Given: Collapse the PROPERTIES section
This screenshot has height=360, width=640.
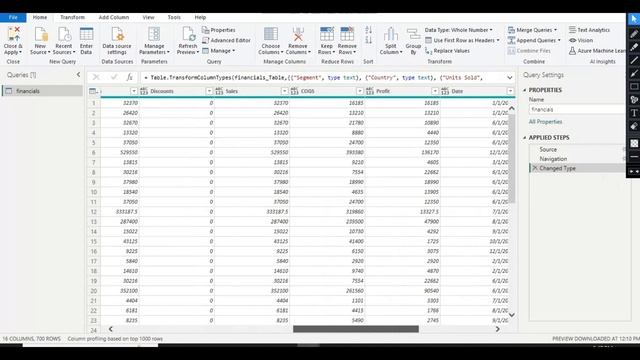Looking at the screenshot, I should click(x=525, y=90).
